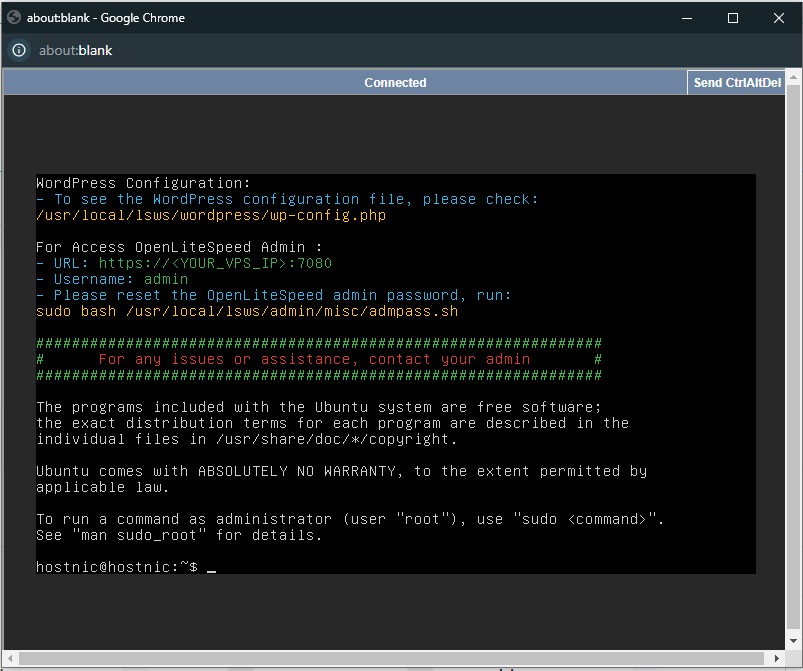Close the about:blank Chrome window
The image size is (803, 671).
779,18
